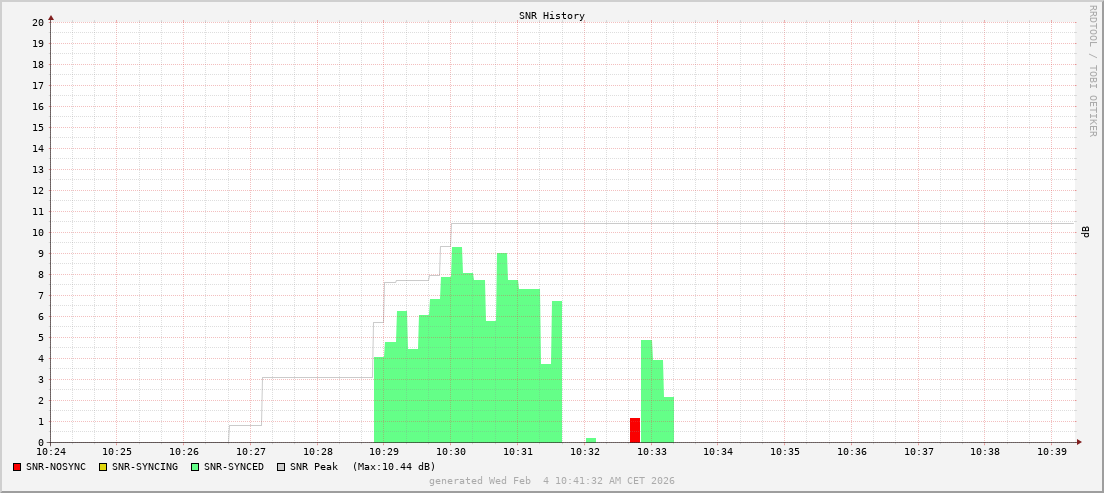Select the SNR-SYNCING legend label
Viewport: 1104px width, 493px height.
pyautogui.click(x=145, y=467)
